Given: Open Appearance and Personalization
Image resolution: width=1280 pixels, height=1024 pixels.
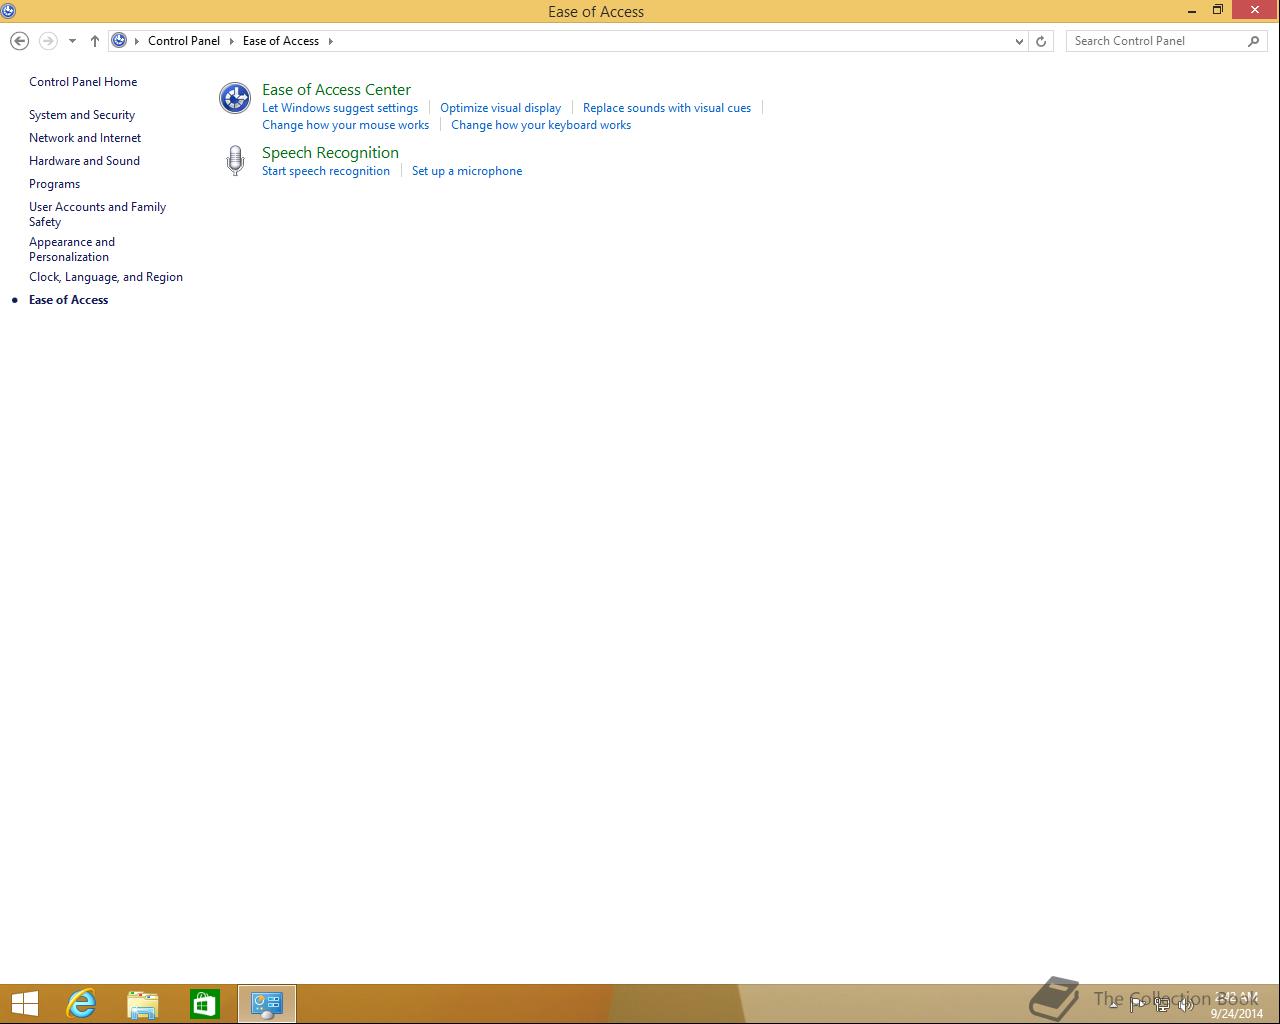Looking at the screenshot, I should (x=72, y=249).
